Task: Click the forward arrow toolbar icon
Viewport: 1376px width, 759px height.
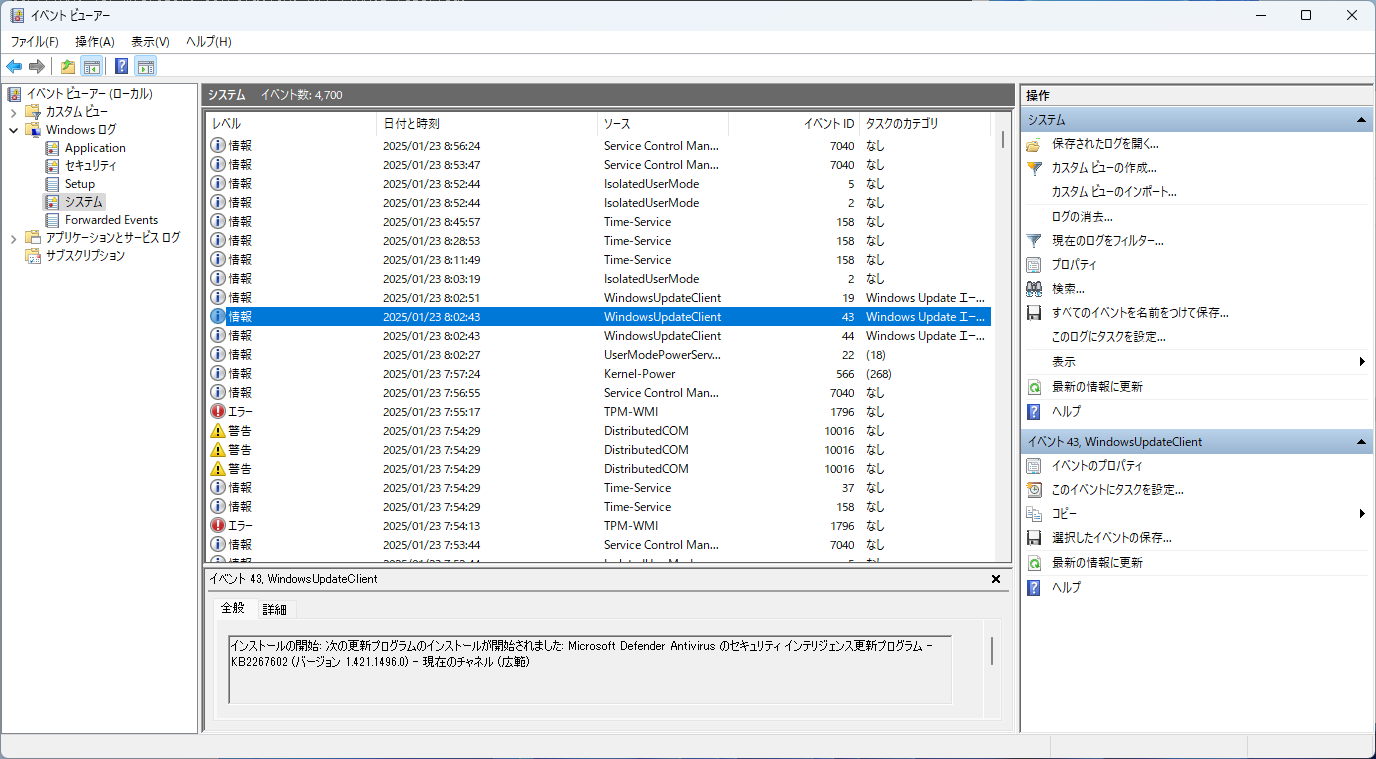Action: tap(37, 67)
